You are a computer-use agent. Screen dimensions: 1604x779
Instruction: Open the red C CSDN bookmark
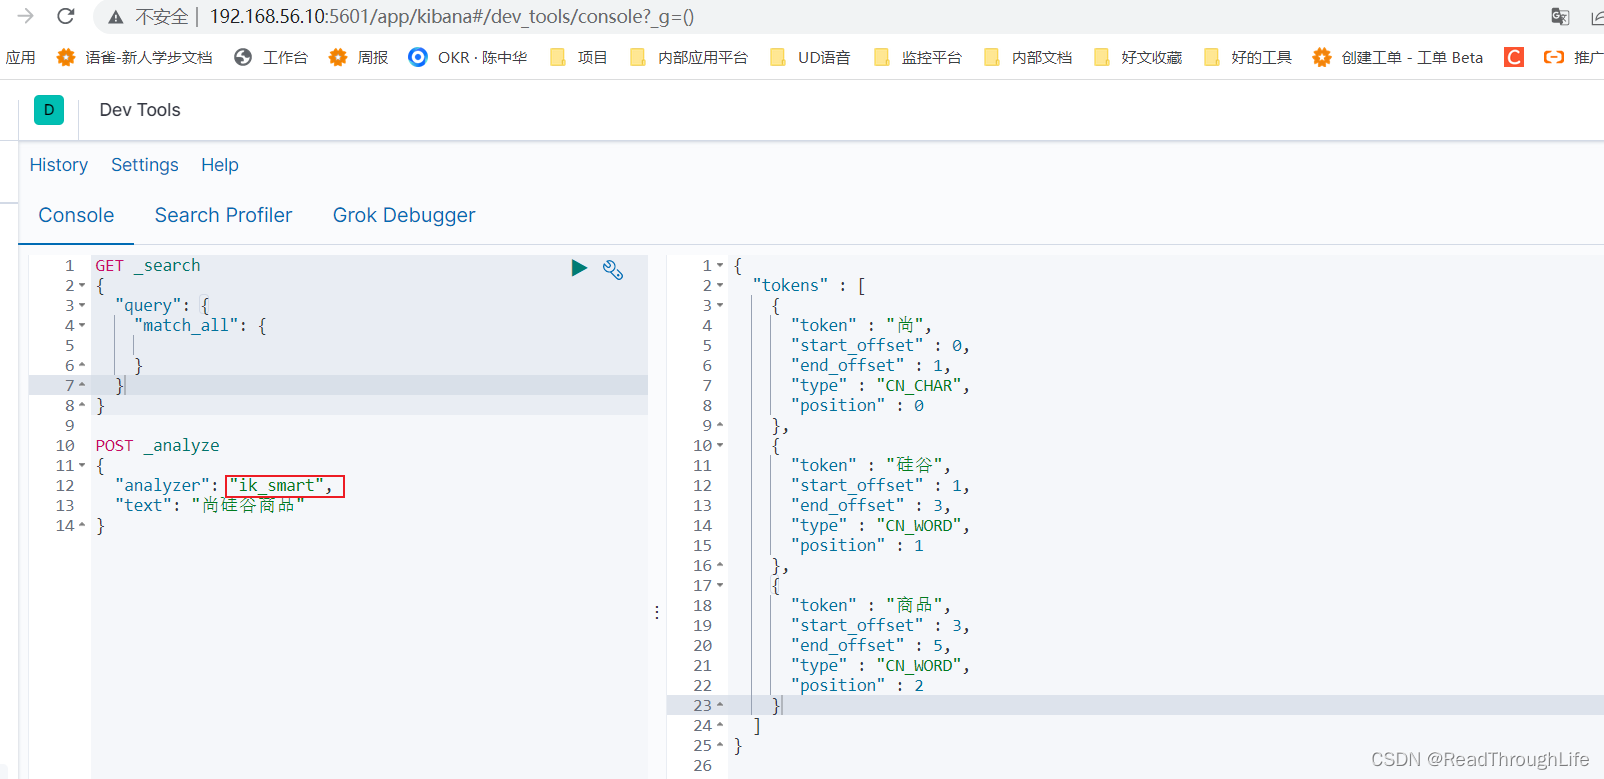pyautogui.click(x=1514, y=57)
